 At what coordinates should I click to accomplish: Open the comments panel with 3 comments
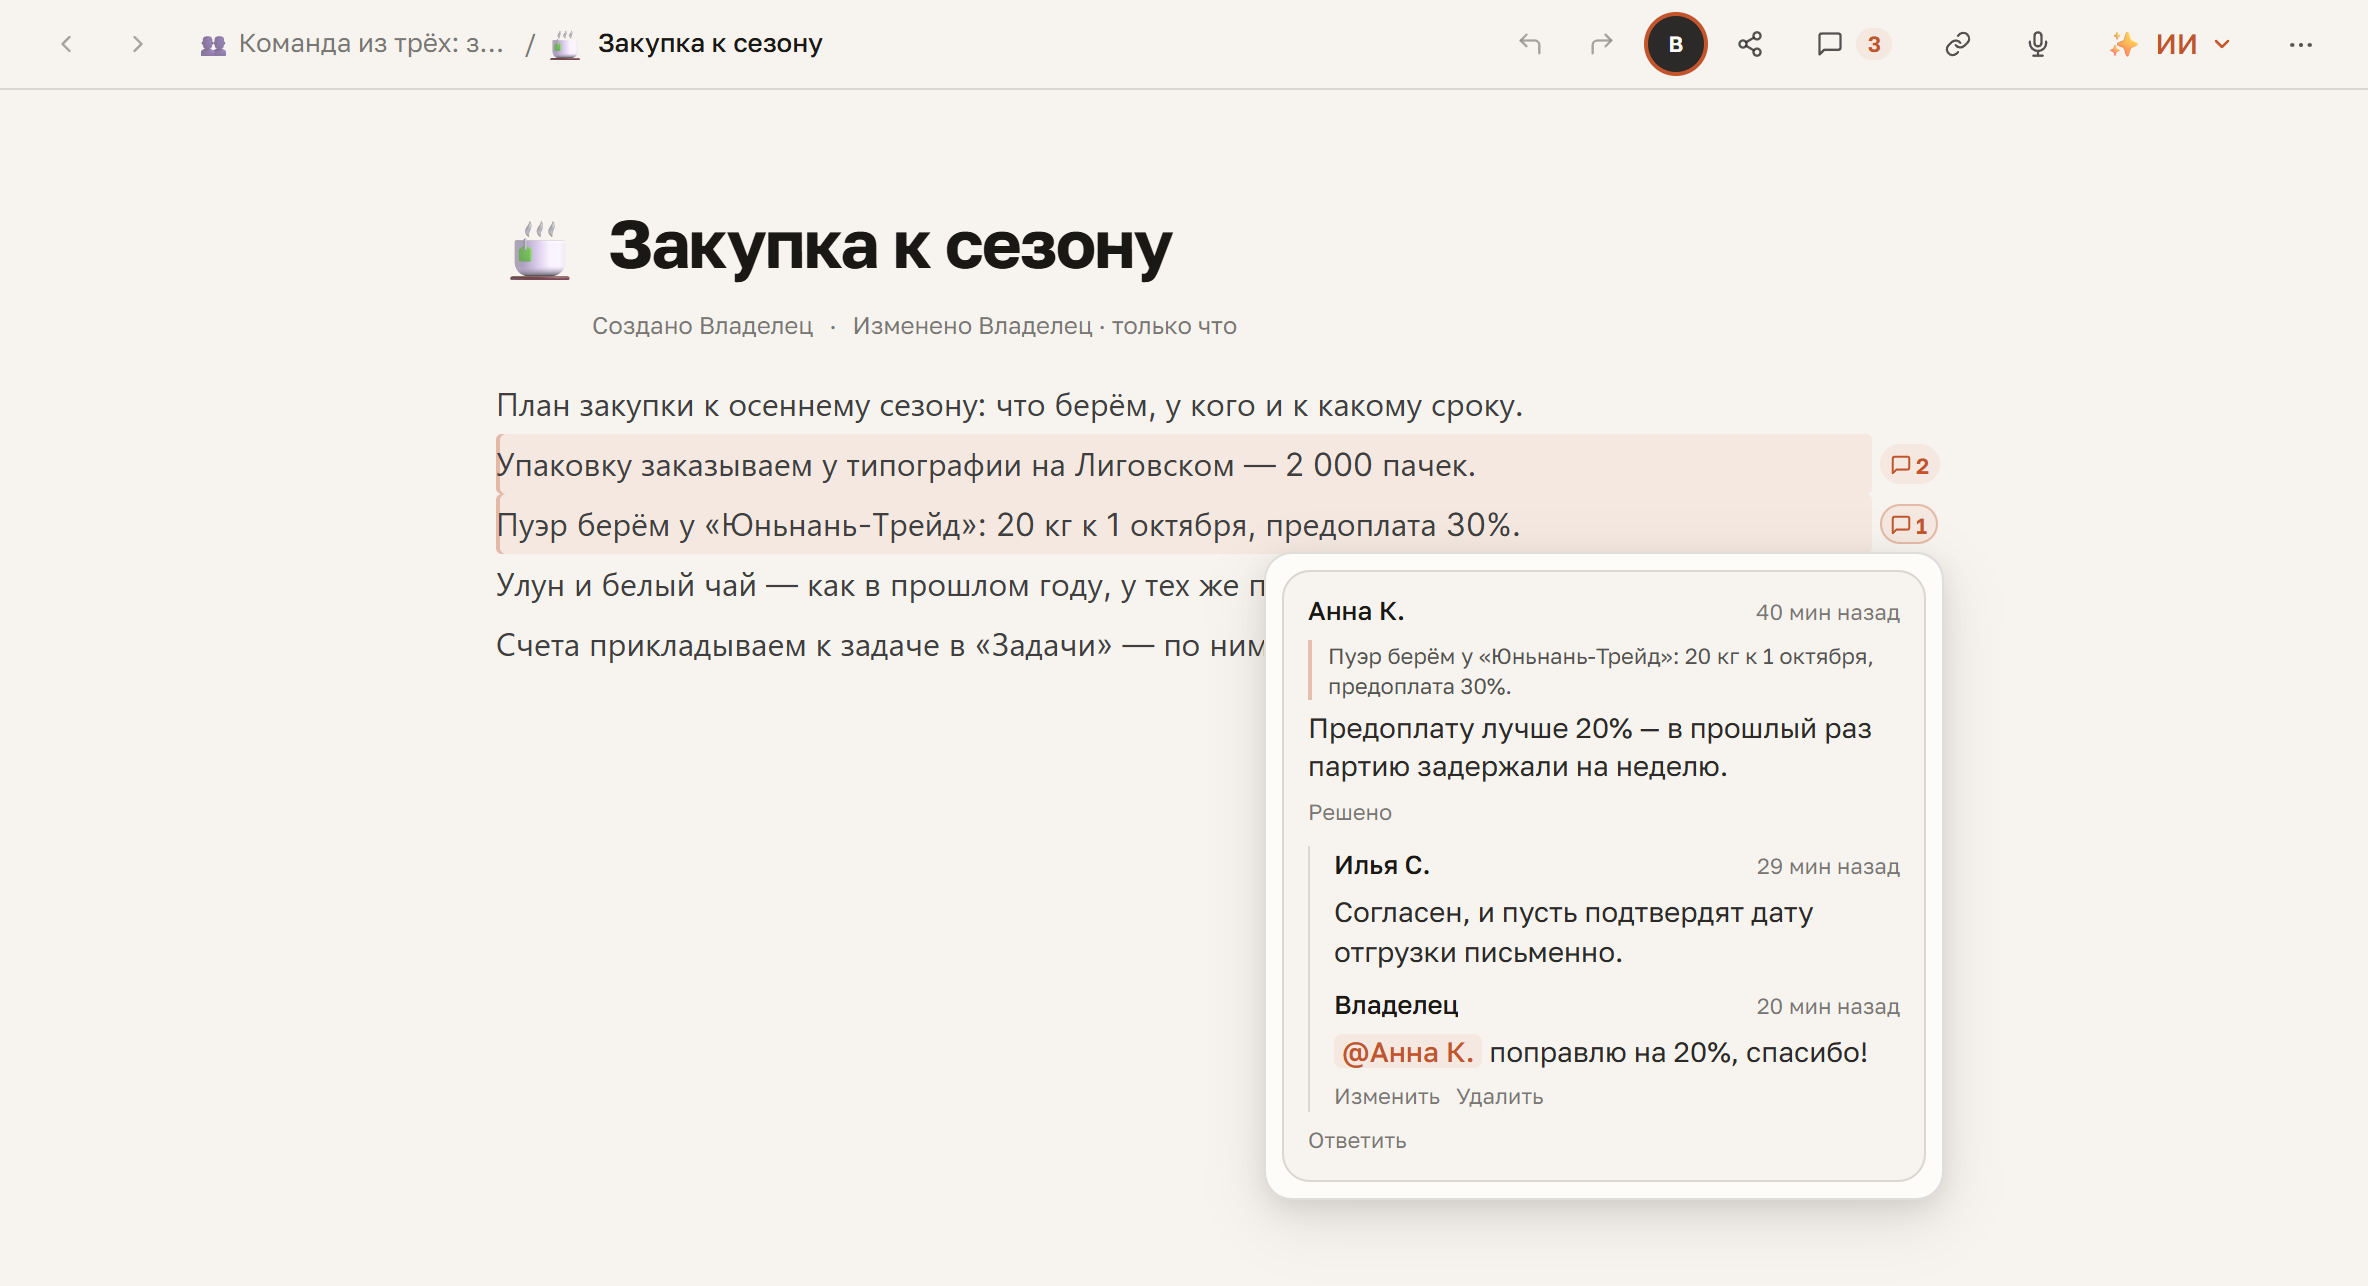(x=1852, y=44)
